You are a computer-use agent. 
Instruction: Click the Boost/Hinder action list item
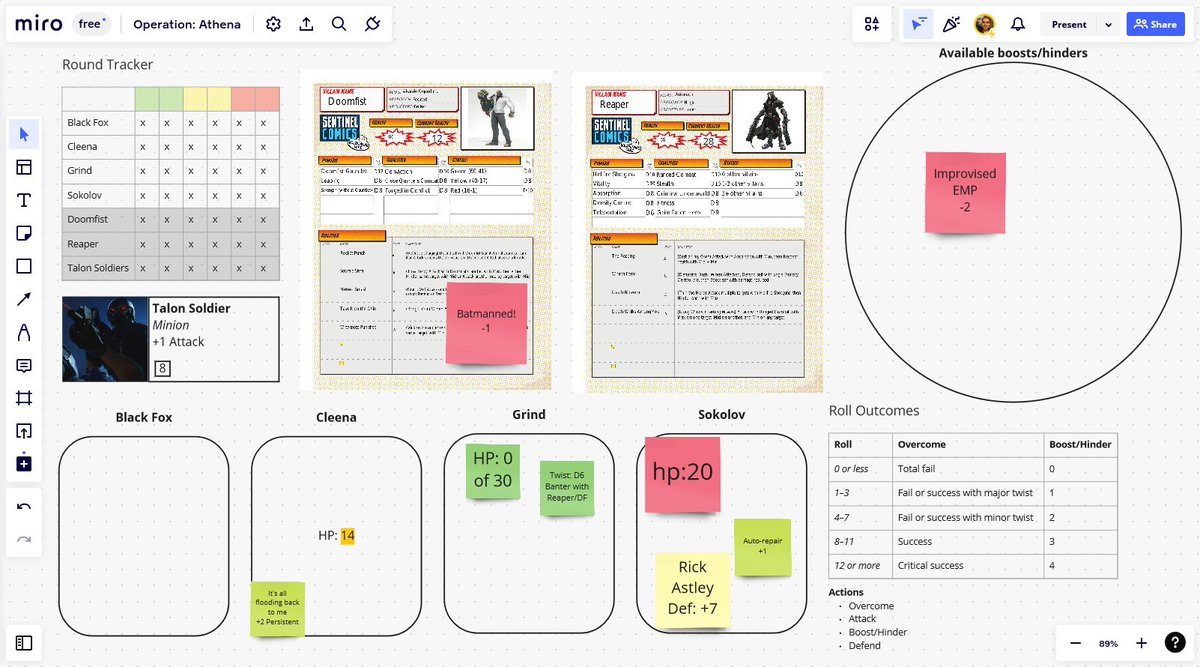(878, 633)
